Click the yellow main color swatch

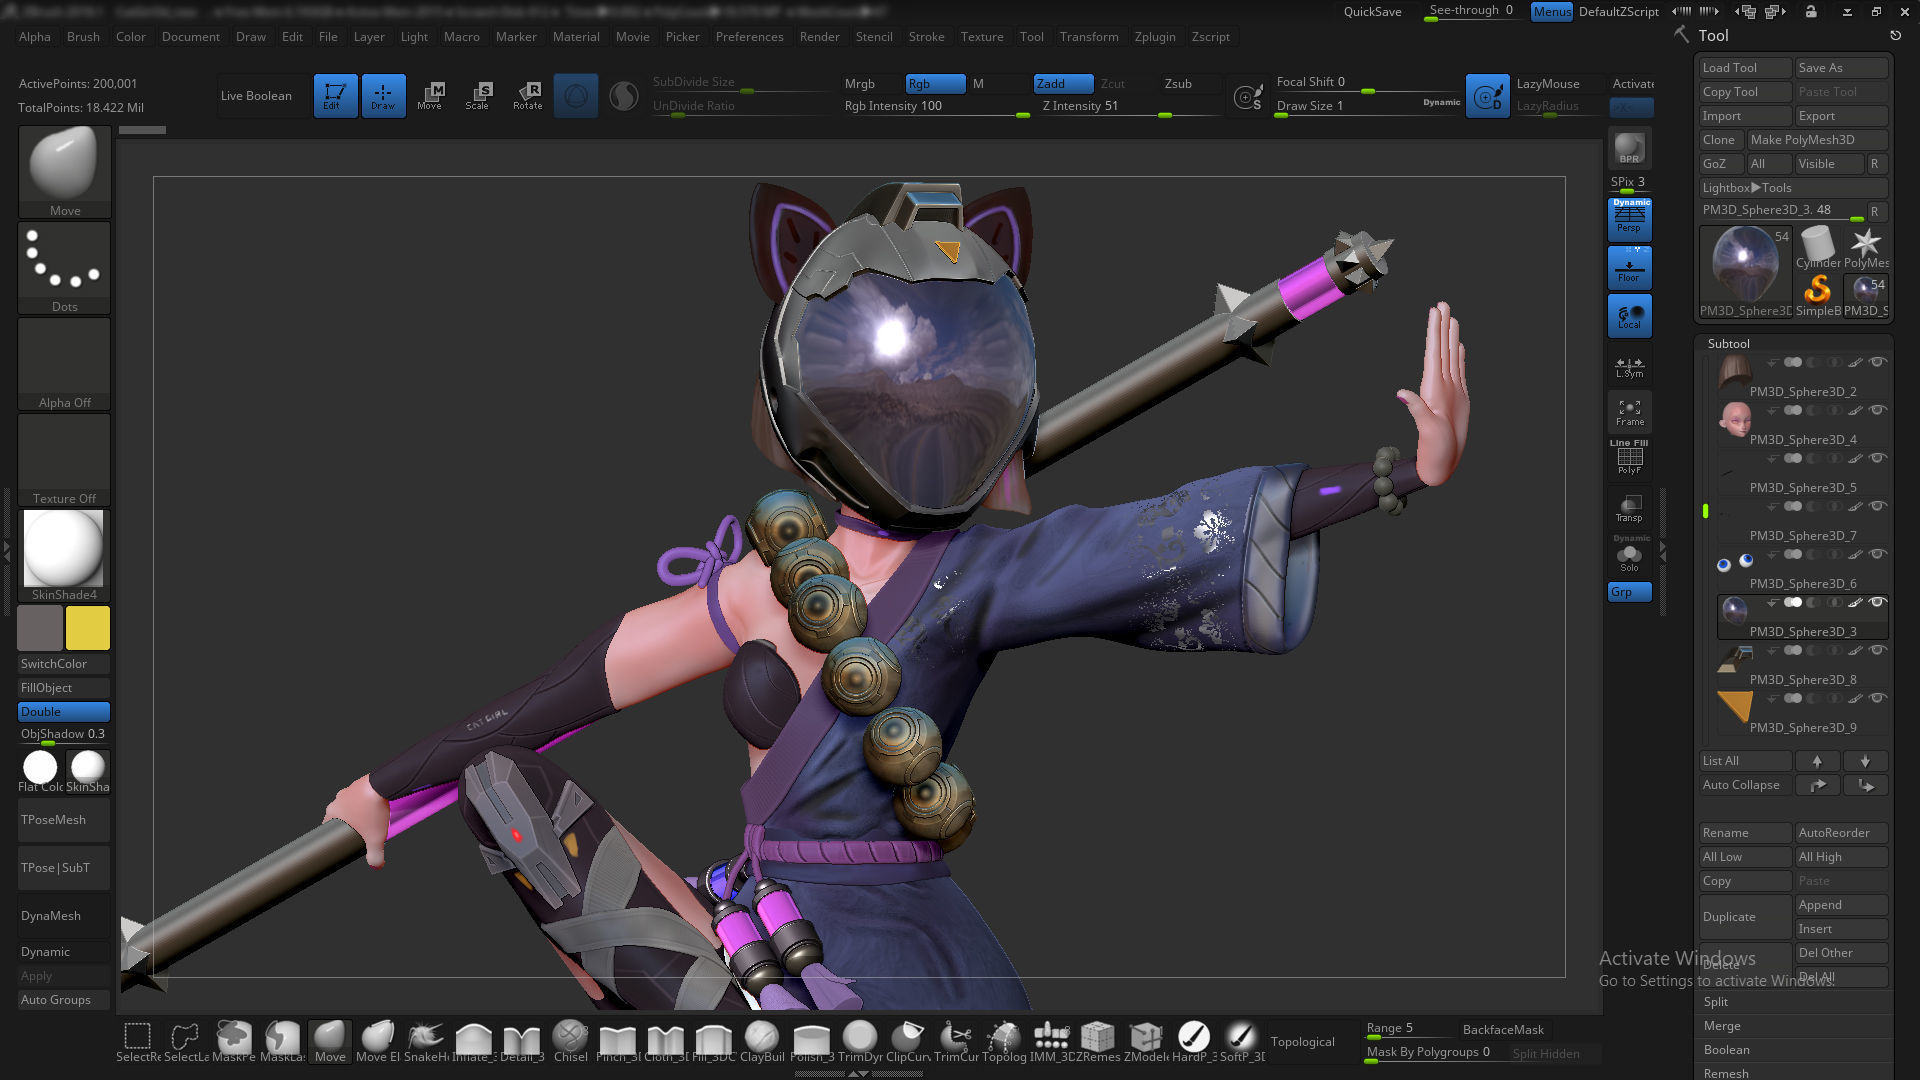click(88, 628)
